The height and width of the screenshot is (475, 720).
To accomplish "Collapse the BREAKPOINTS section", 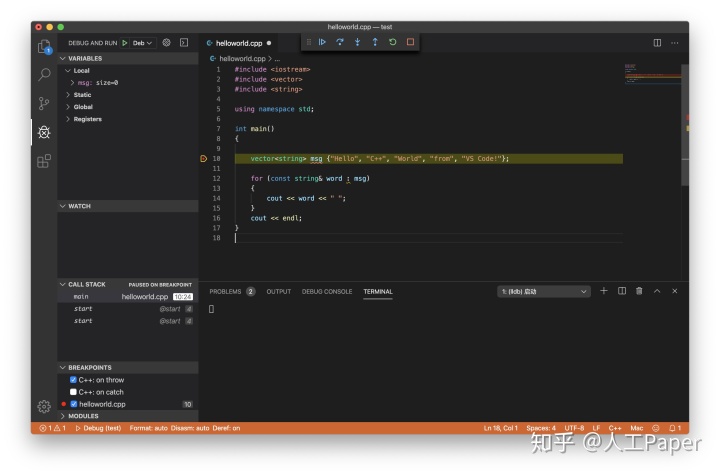I will tap(128, 368).
